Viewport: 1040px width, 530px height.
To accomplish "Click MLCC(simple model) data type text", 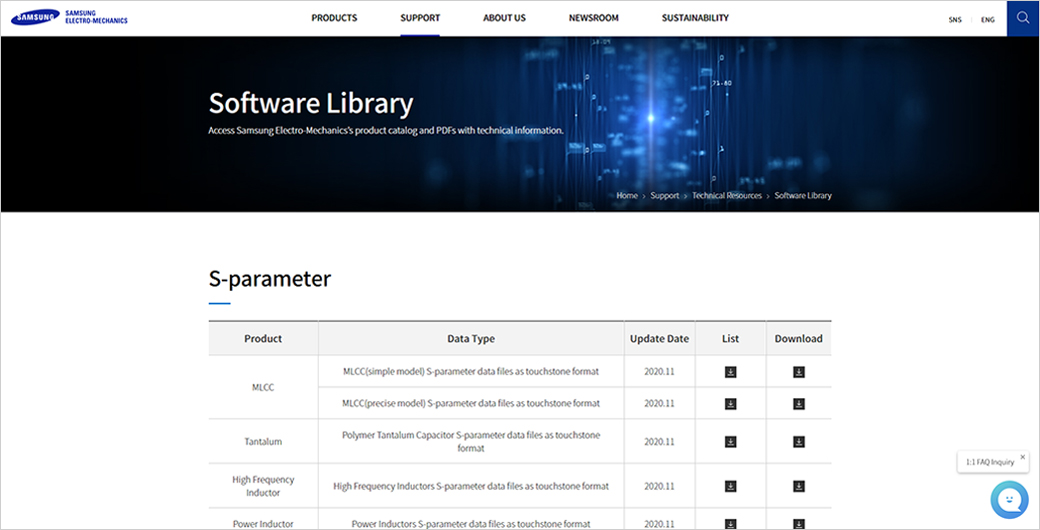I will (x=471, y=371).
